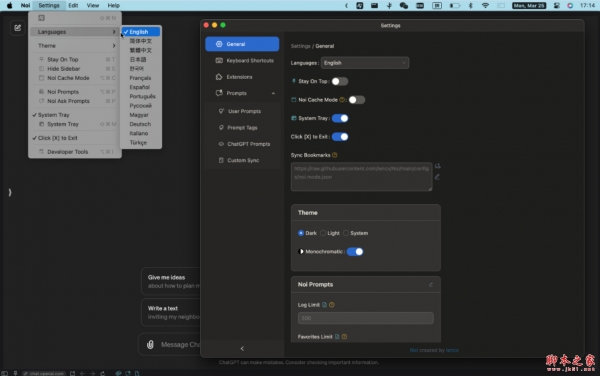The width and height of the screenshot is (600, 376).
Task: Click the attach file paperclip icon in message box
Action: pos(150,345)
